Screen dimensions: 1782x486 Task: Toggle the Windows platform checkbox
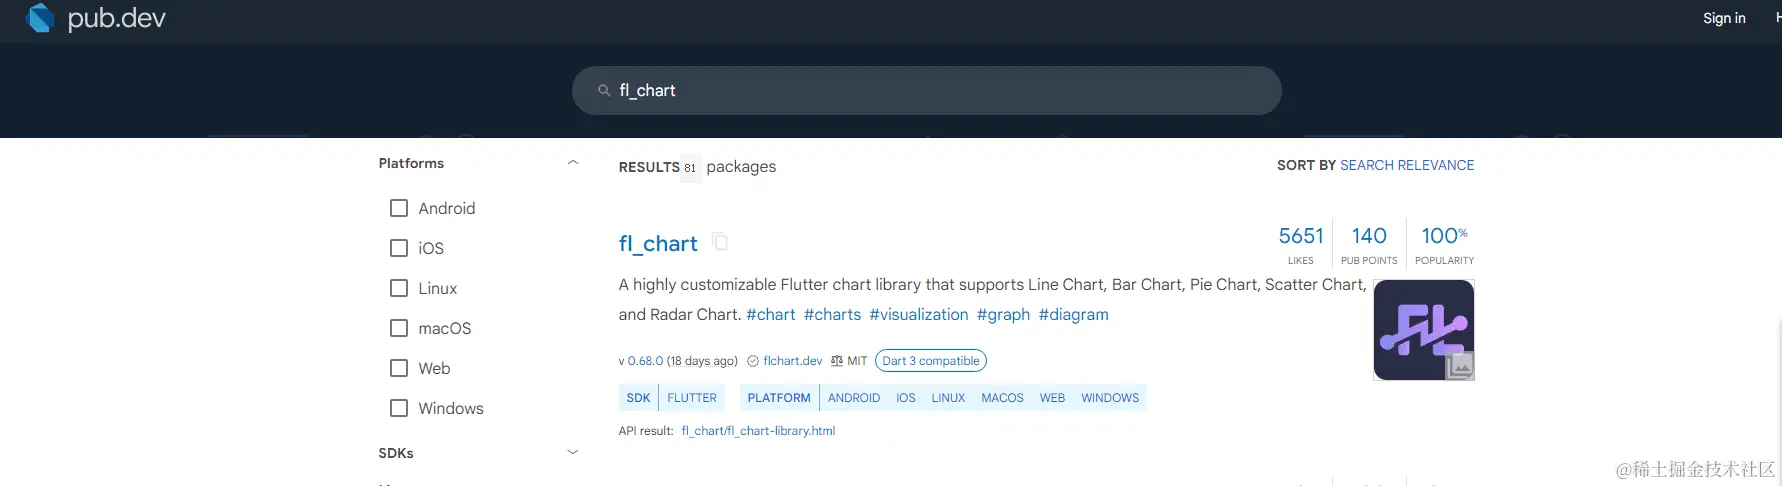point(399,408)
